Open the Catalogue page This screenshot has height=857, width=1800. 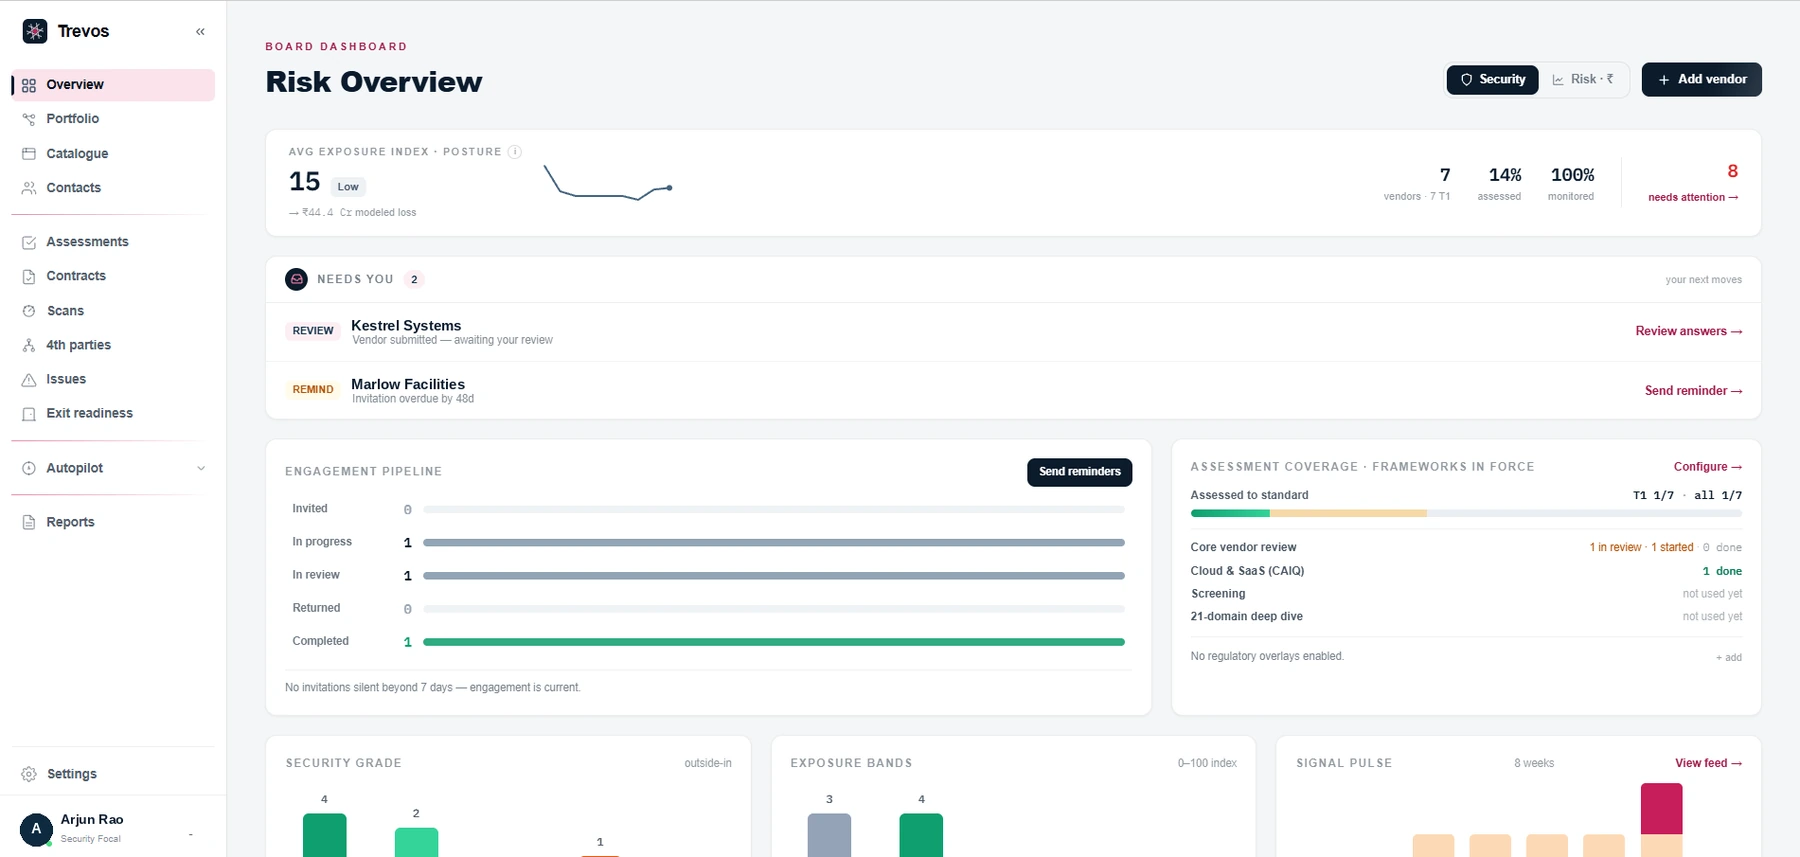(113, 153)
